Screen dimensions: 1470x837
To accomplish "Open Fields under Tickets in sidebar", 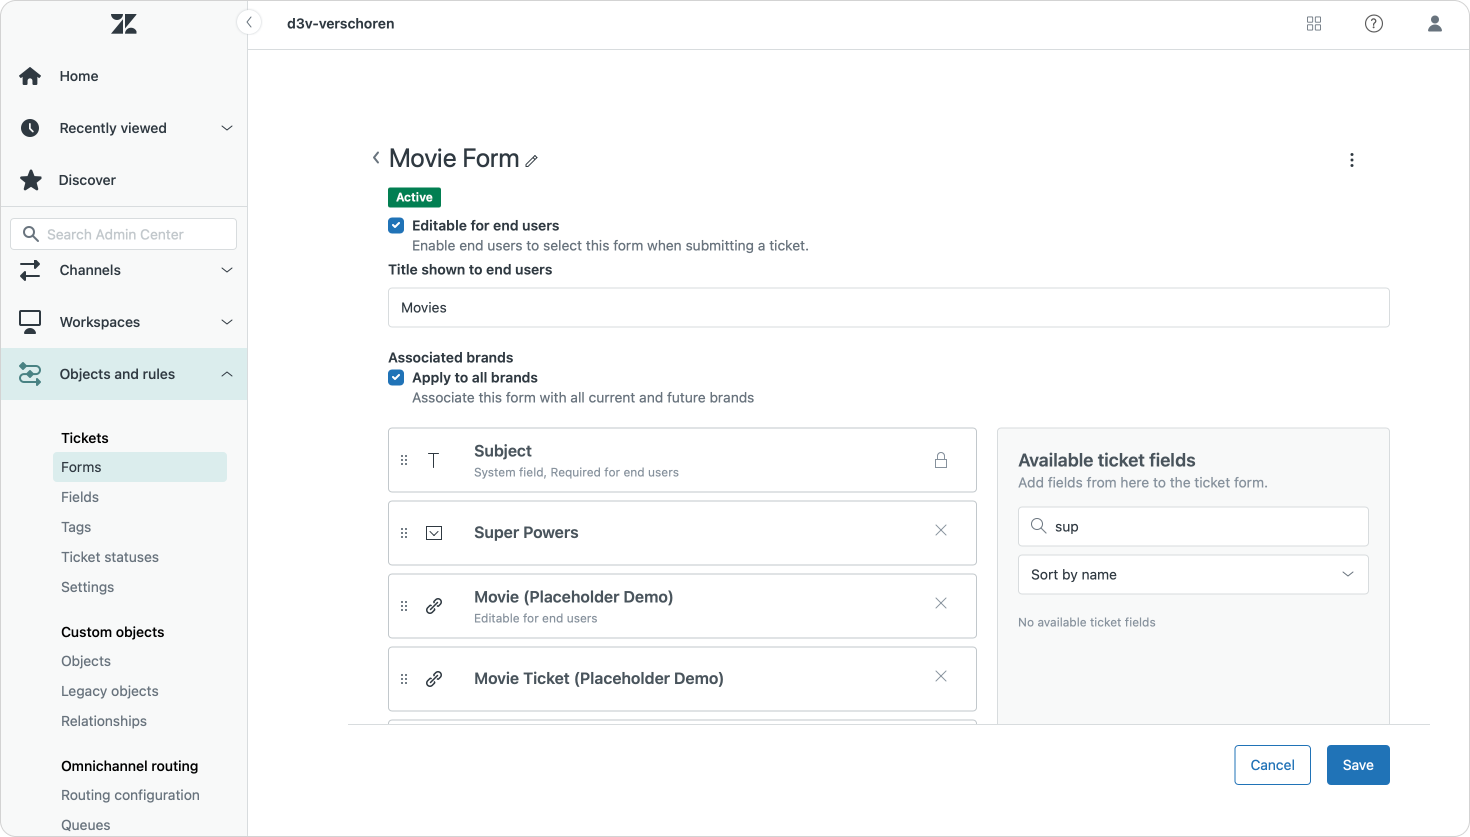I will coord(80,497).
